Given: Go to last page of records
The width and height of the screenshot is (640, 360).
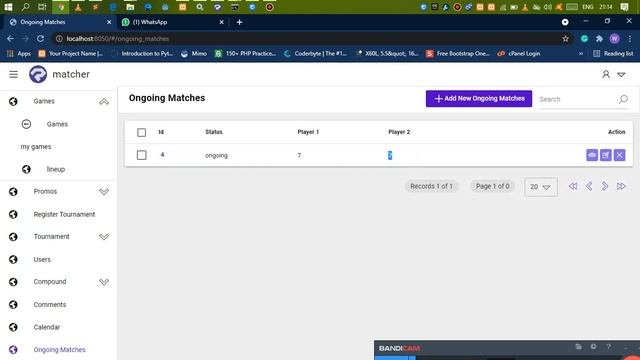Looking at the screenshot, I should [621, 187].
